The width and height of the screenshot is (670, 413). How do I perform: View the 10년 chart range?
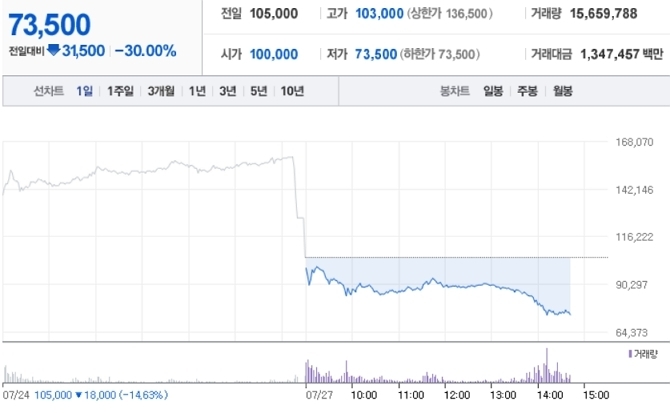(292, 92)
